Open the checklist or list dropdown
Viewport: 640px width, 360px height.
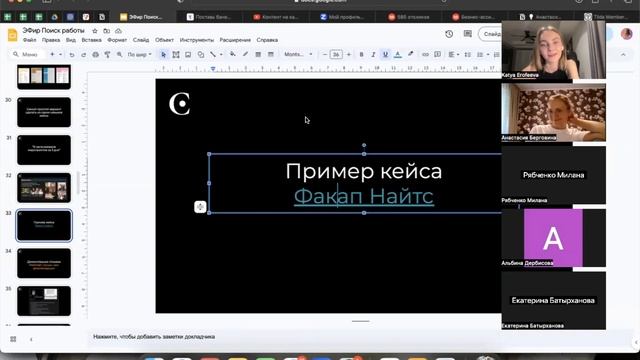(x=482, y=54)
